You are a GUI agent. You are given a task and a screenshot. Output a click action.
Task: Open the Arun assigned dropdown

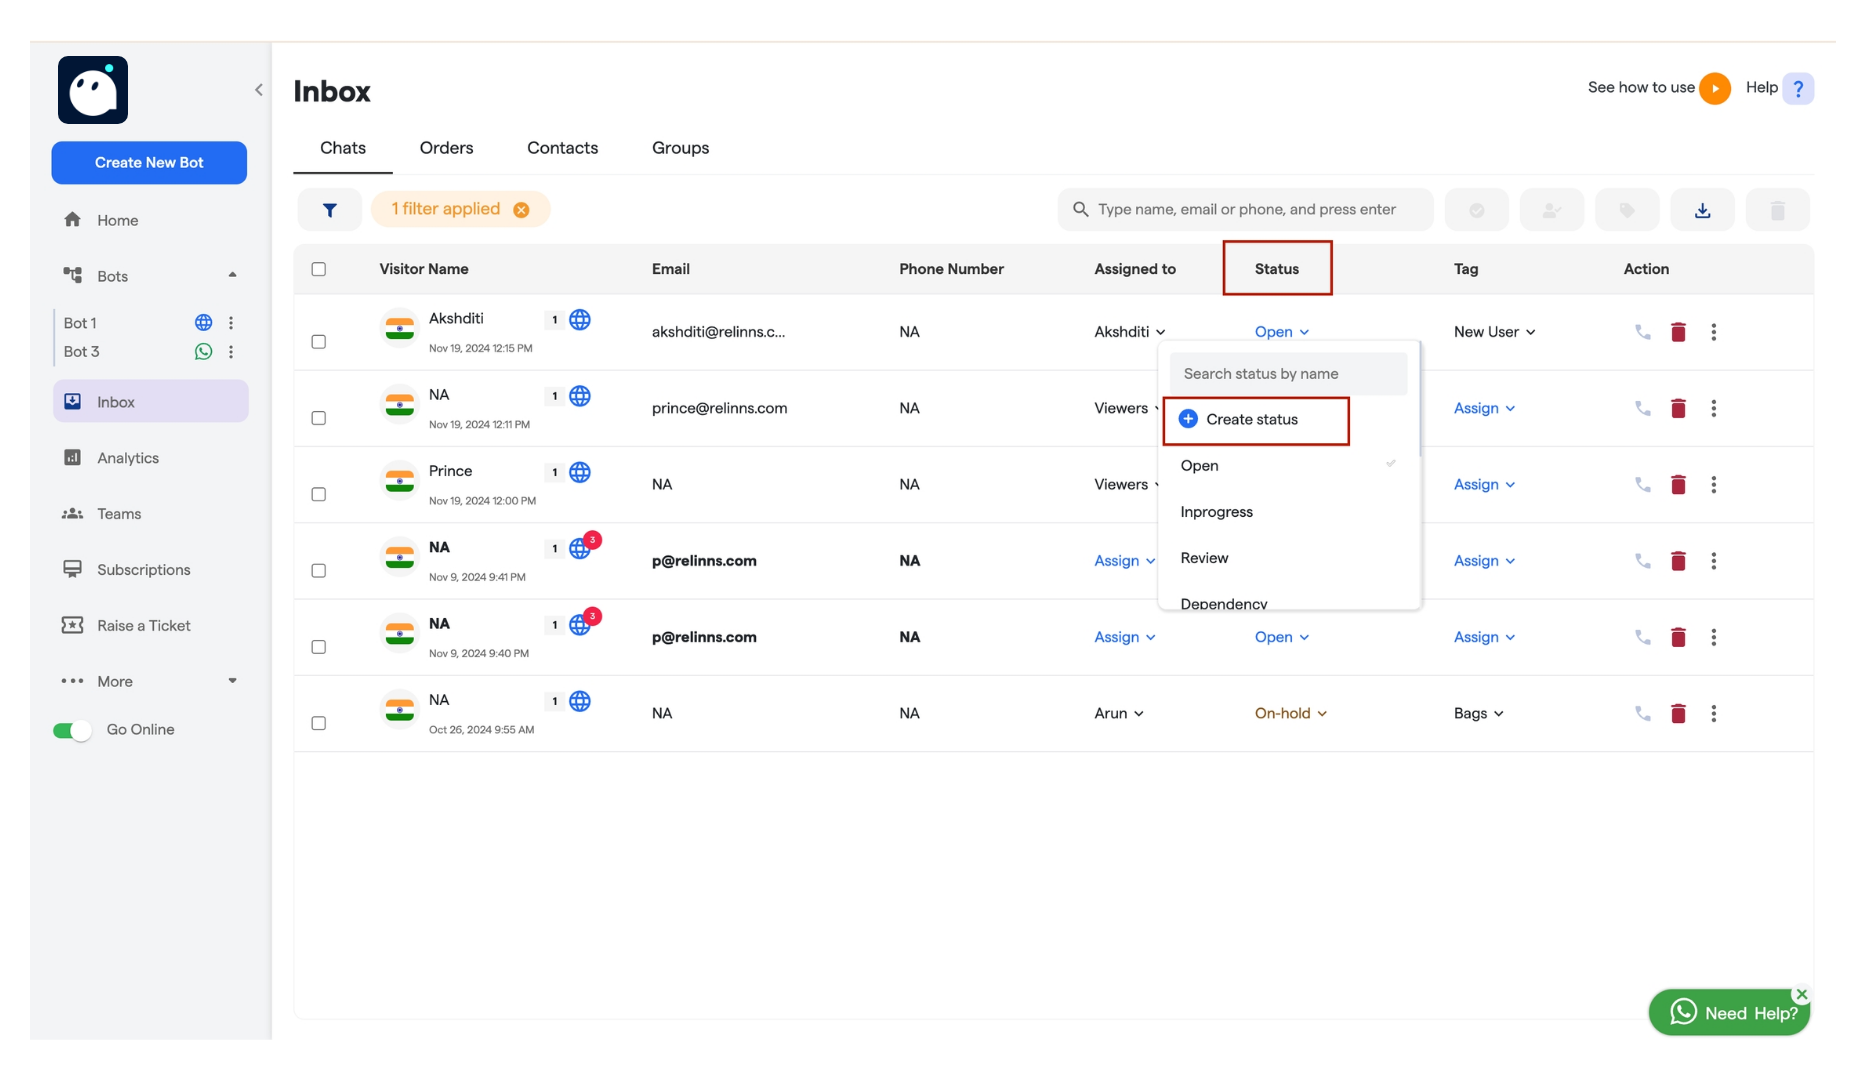[1119, 714]
